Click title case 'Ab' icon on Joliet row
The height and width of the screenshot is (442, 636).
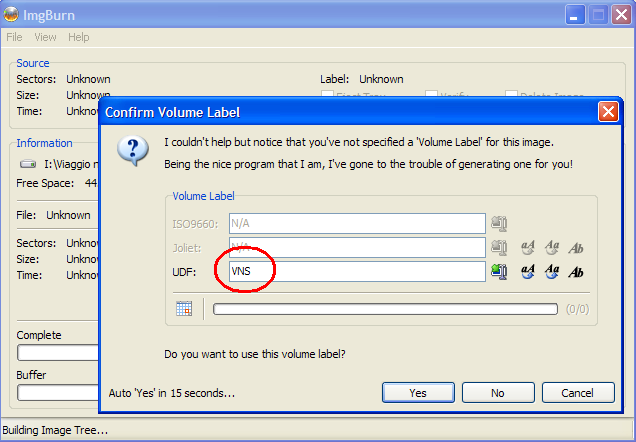(576, 248)
